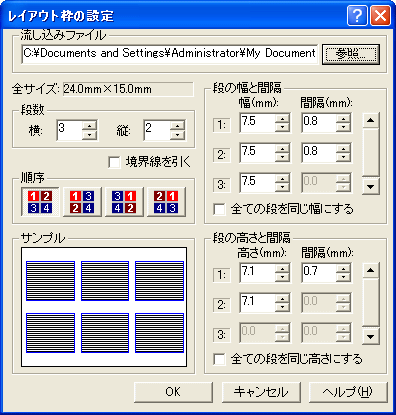The width and height of the screenshot is (396, 415).
Task: Confirm with the OK button
Action: coord(173,392)
